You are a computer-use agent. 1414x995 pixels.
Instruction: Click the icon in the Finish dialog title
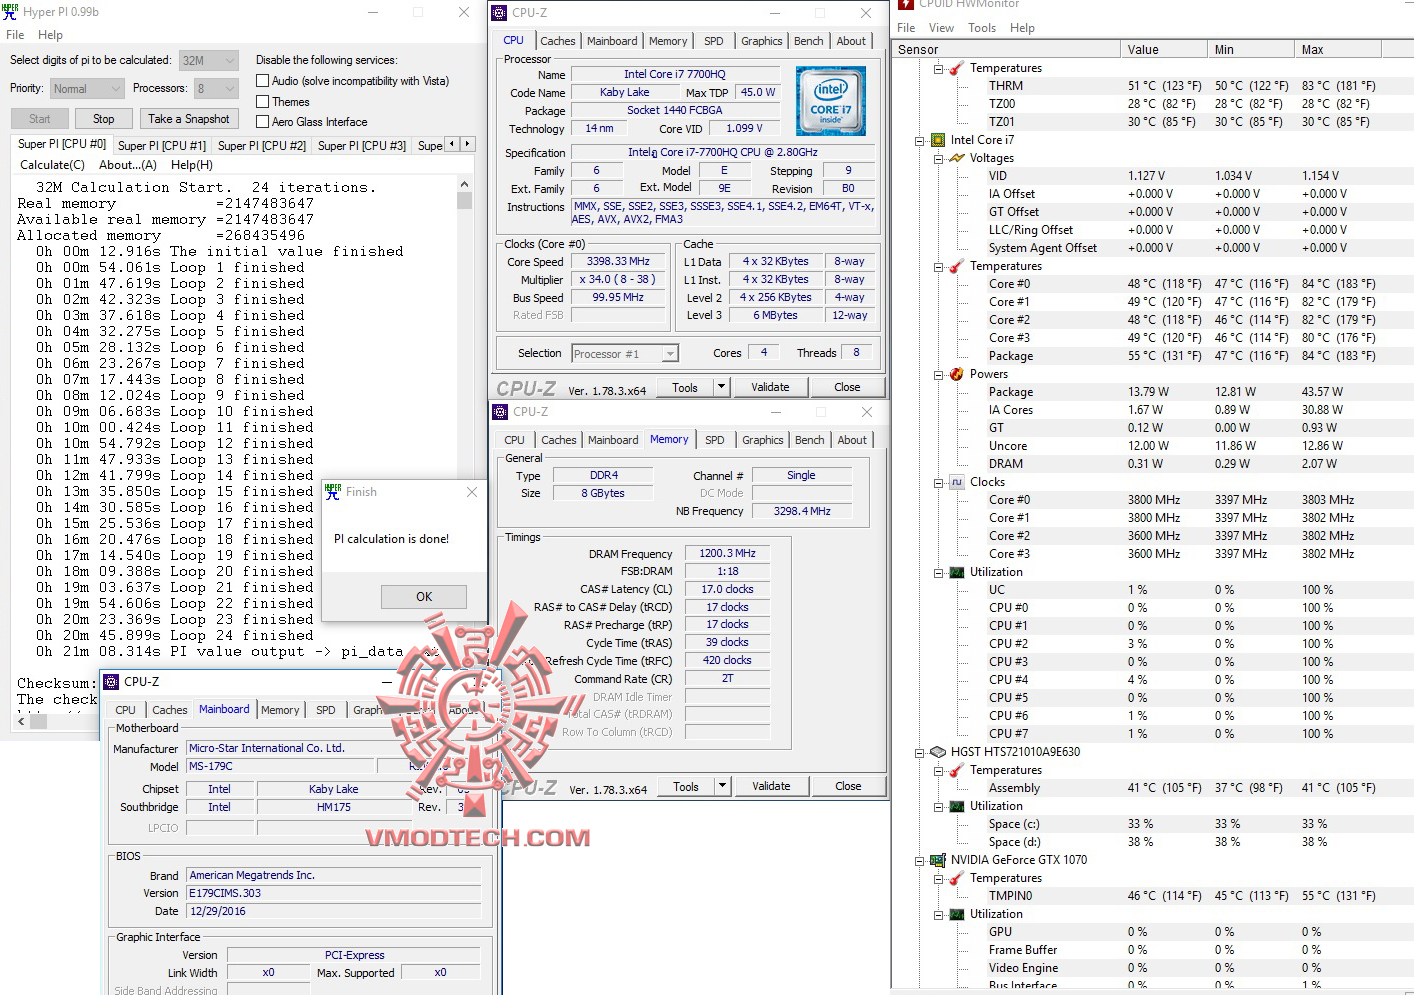coord(333,492)
